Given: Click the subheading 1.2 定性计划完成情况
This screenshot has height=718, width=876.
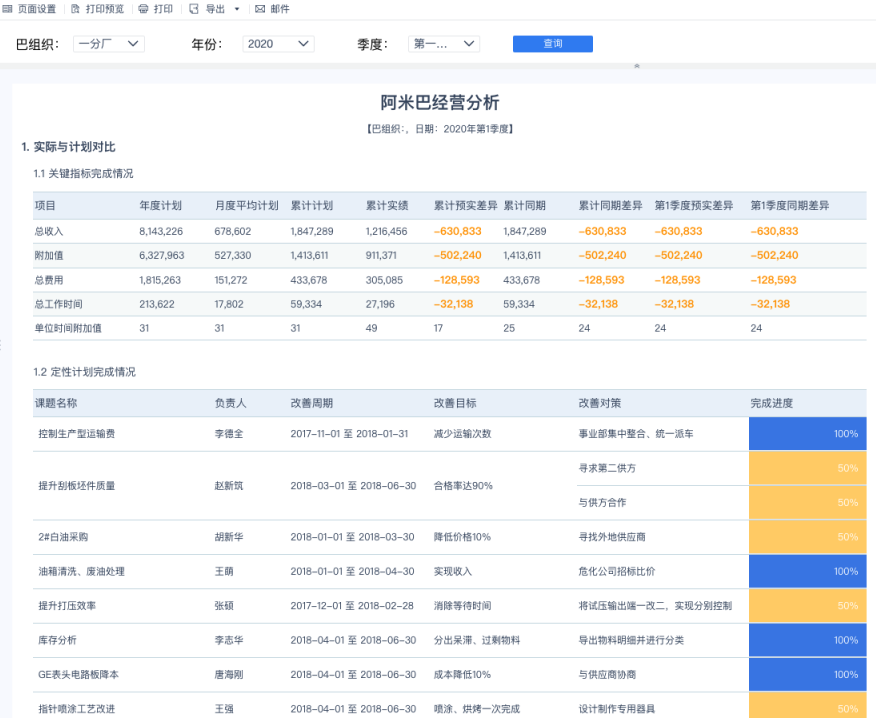Looking at the screenshot, I should [x=84, y=372].
